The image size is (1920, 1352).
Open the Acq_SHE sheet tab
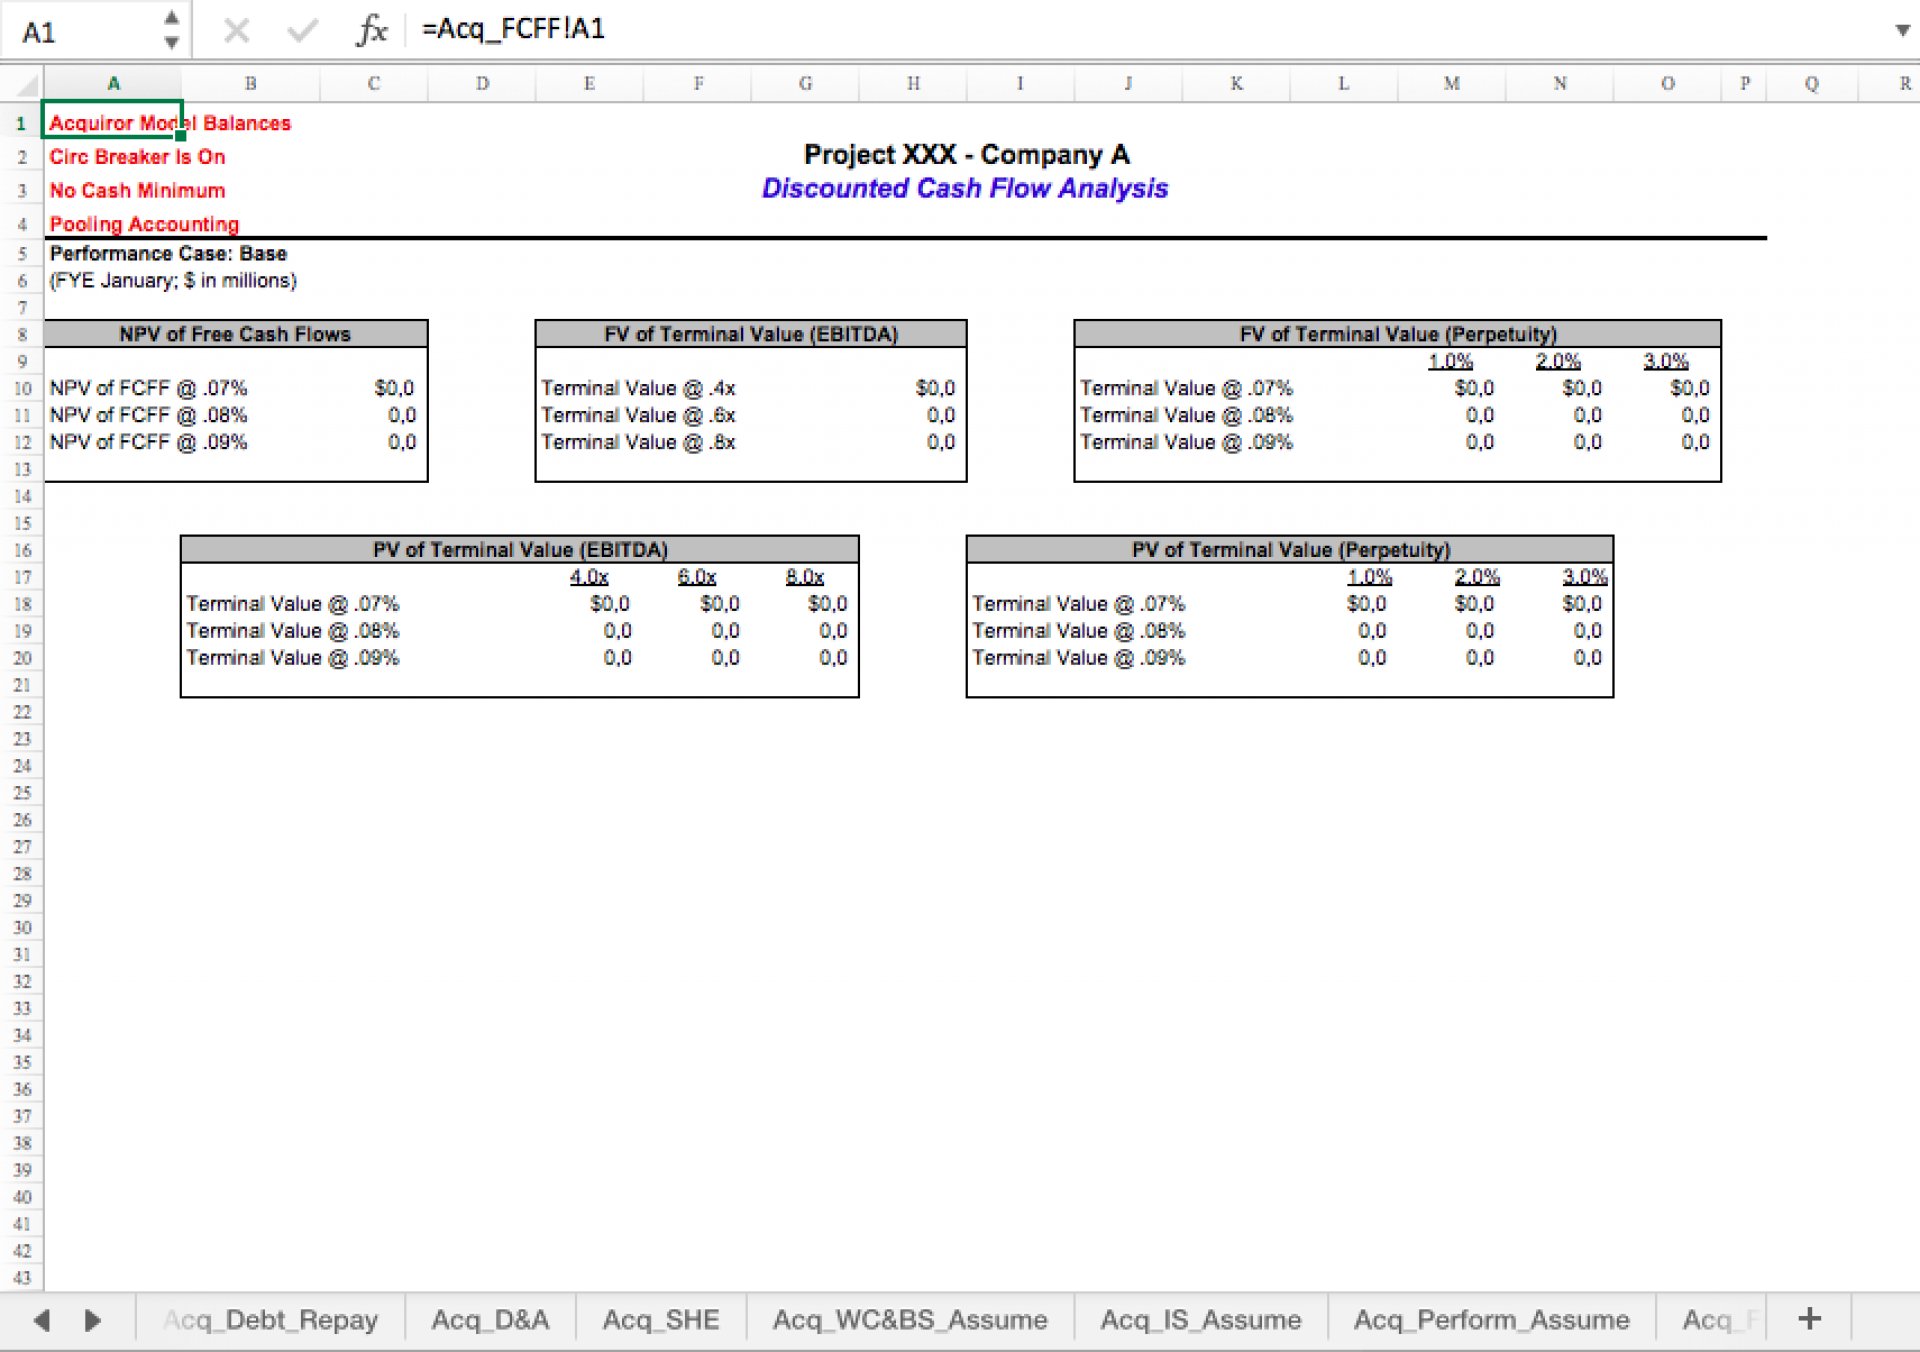coord(661,1320)
